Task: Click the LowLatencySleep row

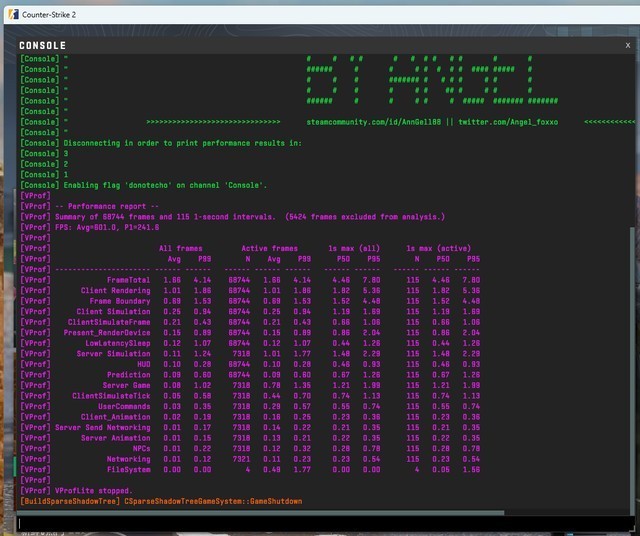Action: (x=118, y=343)
